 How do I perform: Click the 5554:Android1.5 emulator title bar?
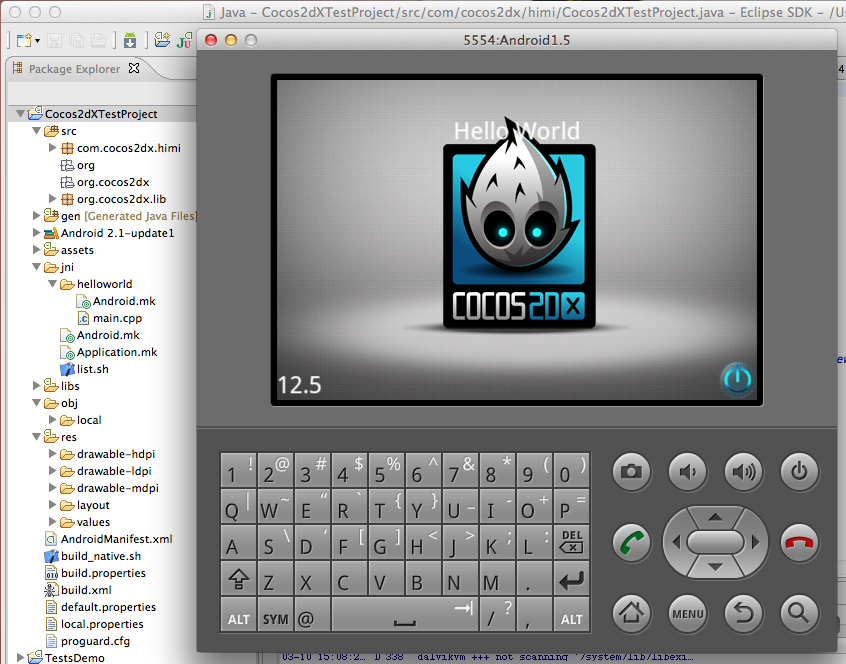(x=517, y=40)
